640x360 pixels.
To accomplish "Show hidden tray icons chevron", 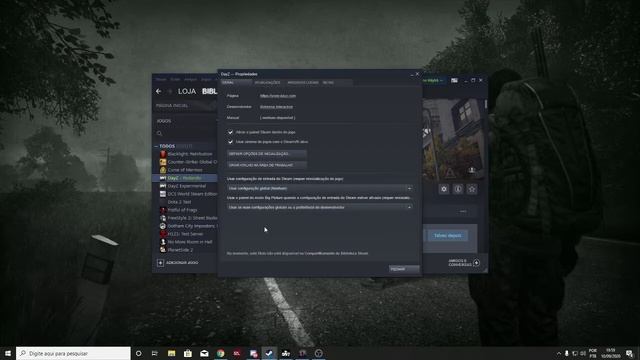I will point(559,353).
